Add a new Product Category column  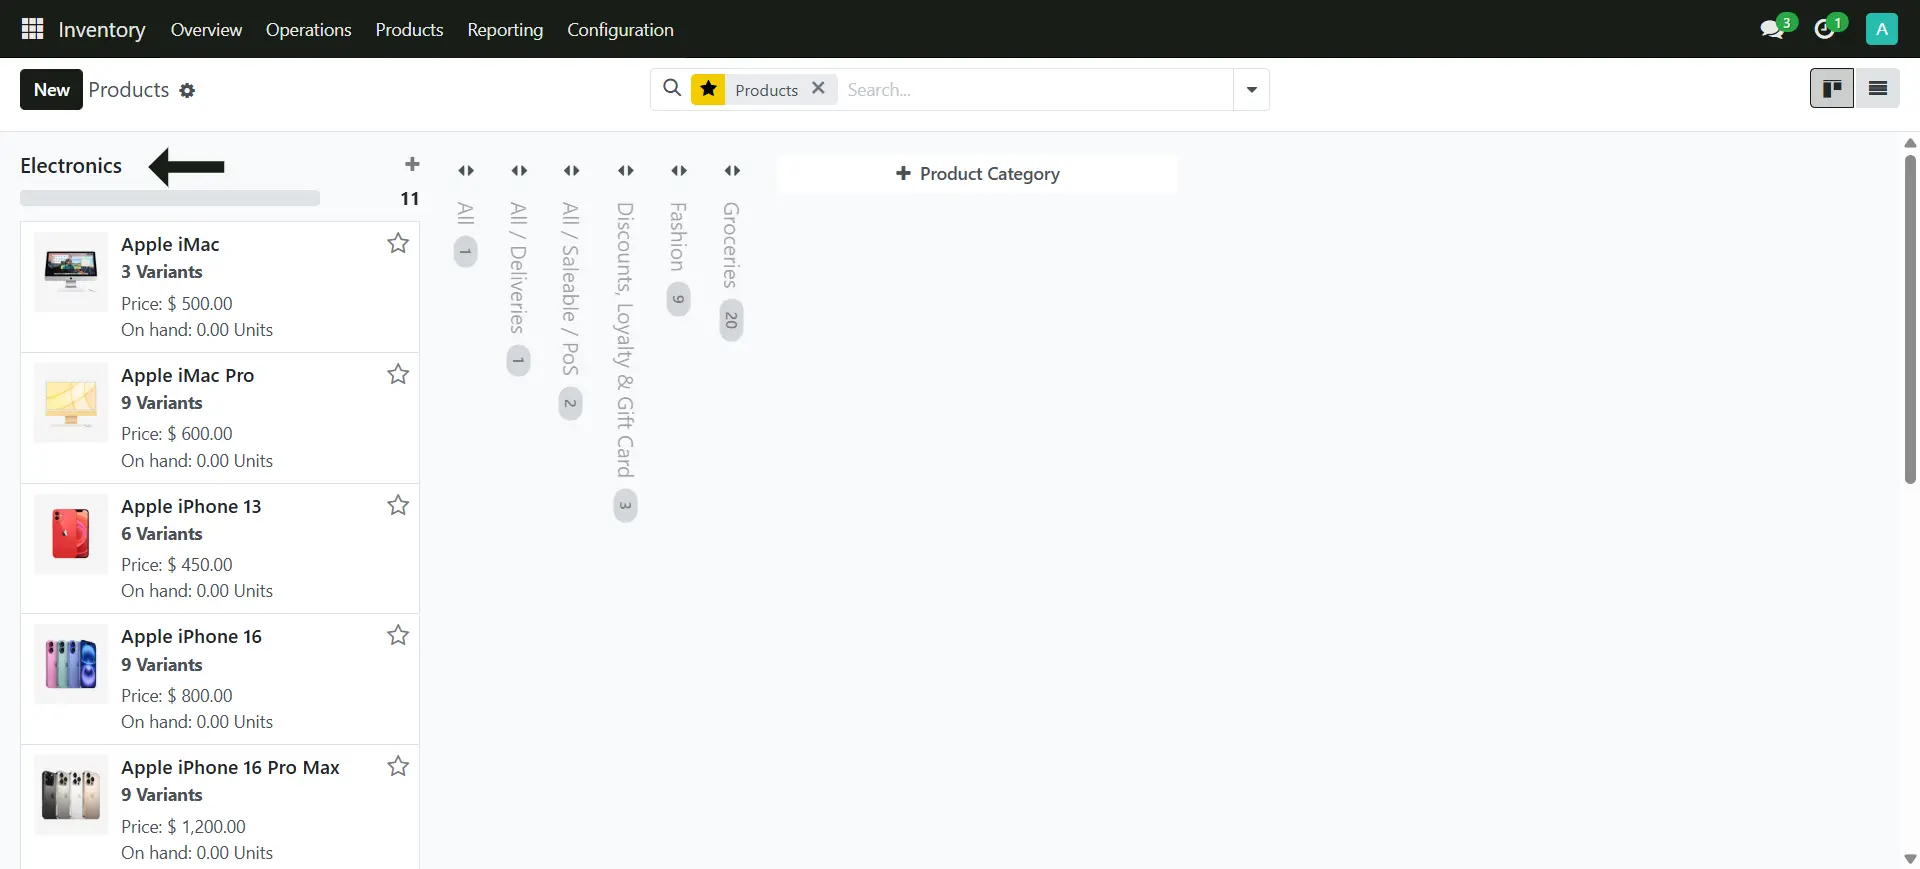click(977, 174)
